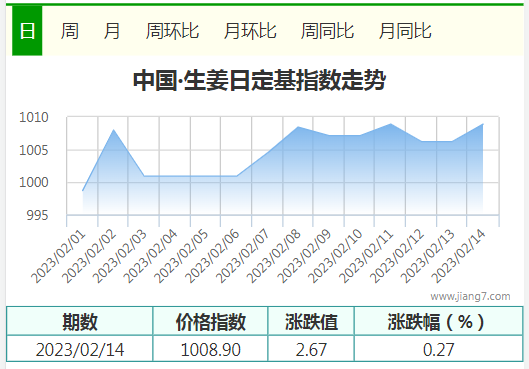The height and width of the screenshot is (369, 529).
Task: Switch to the 月 monthly tab
Action: (112, 31)
